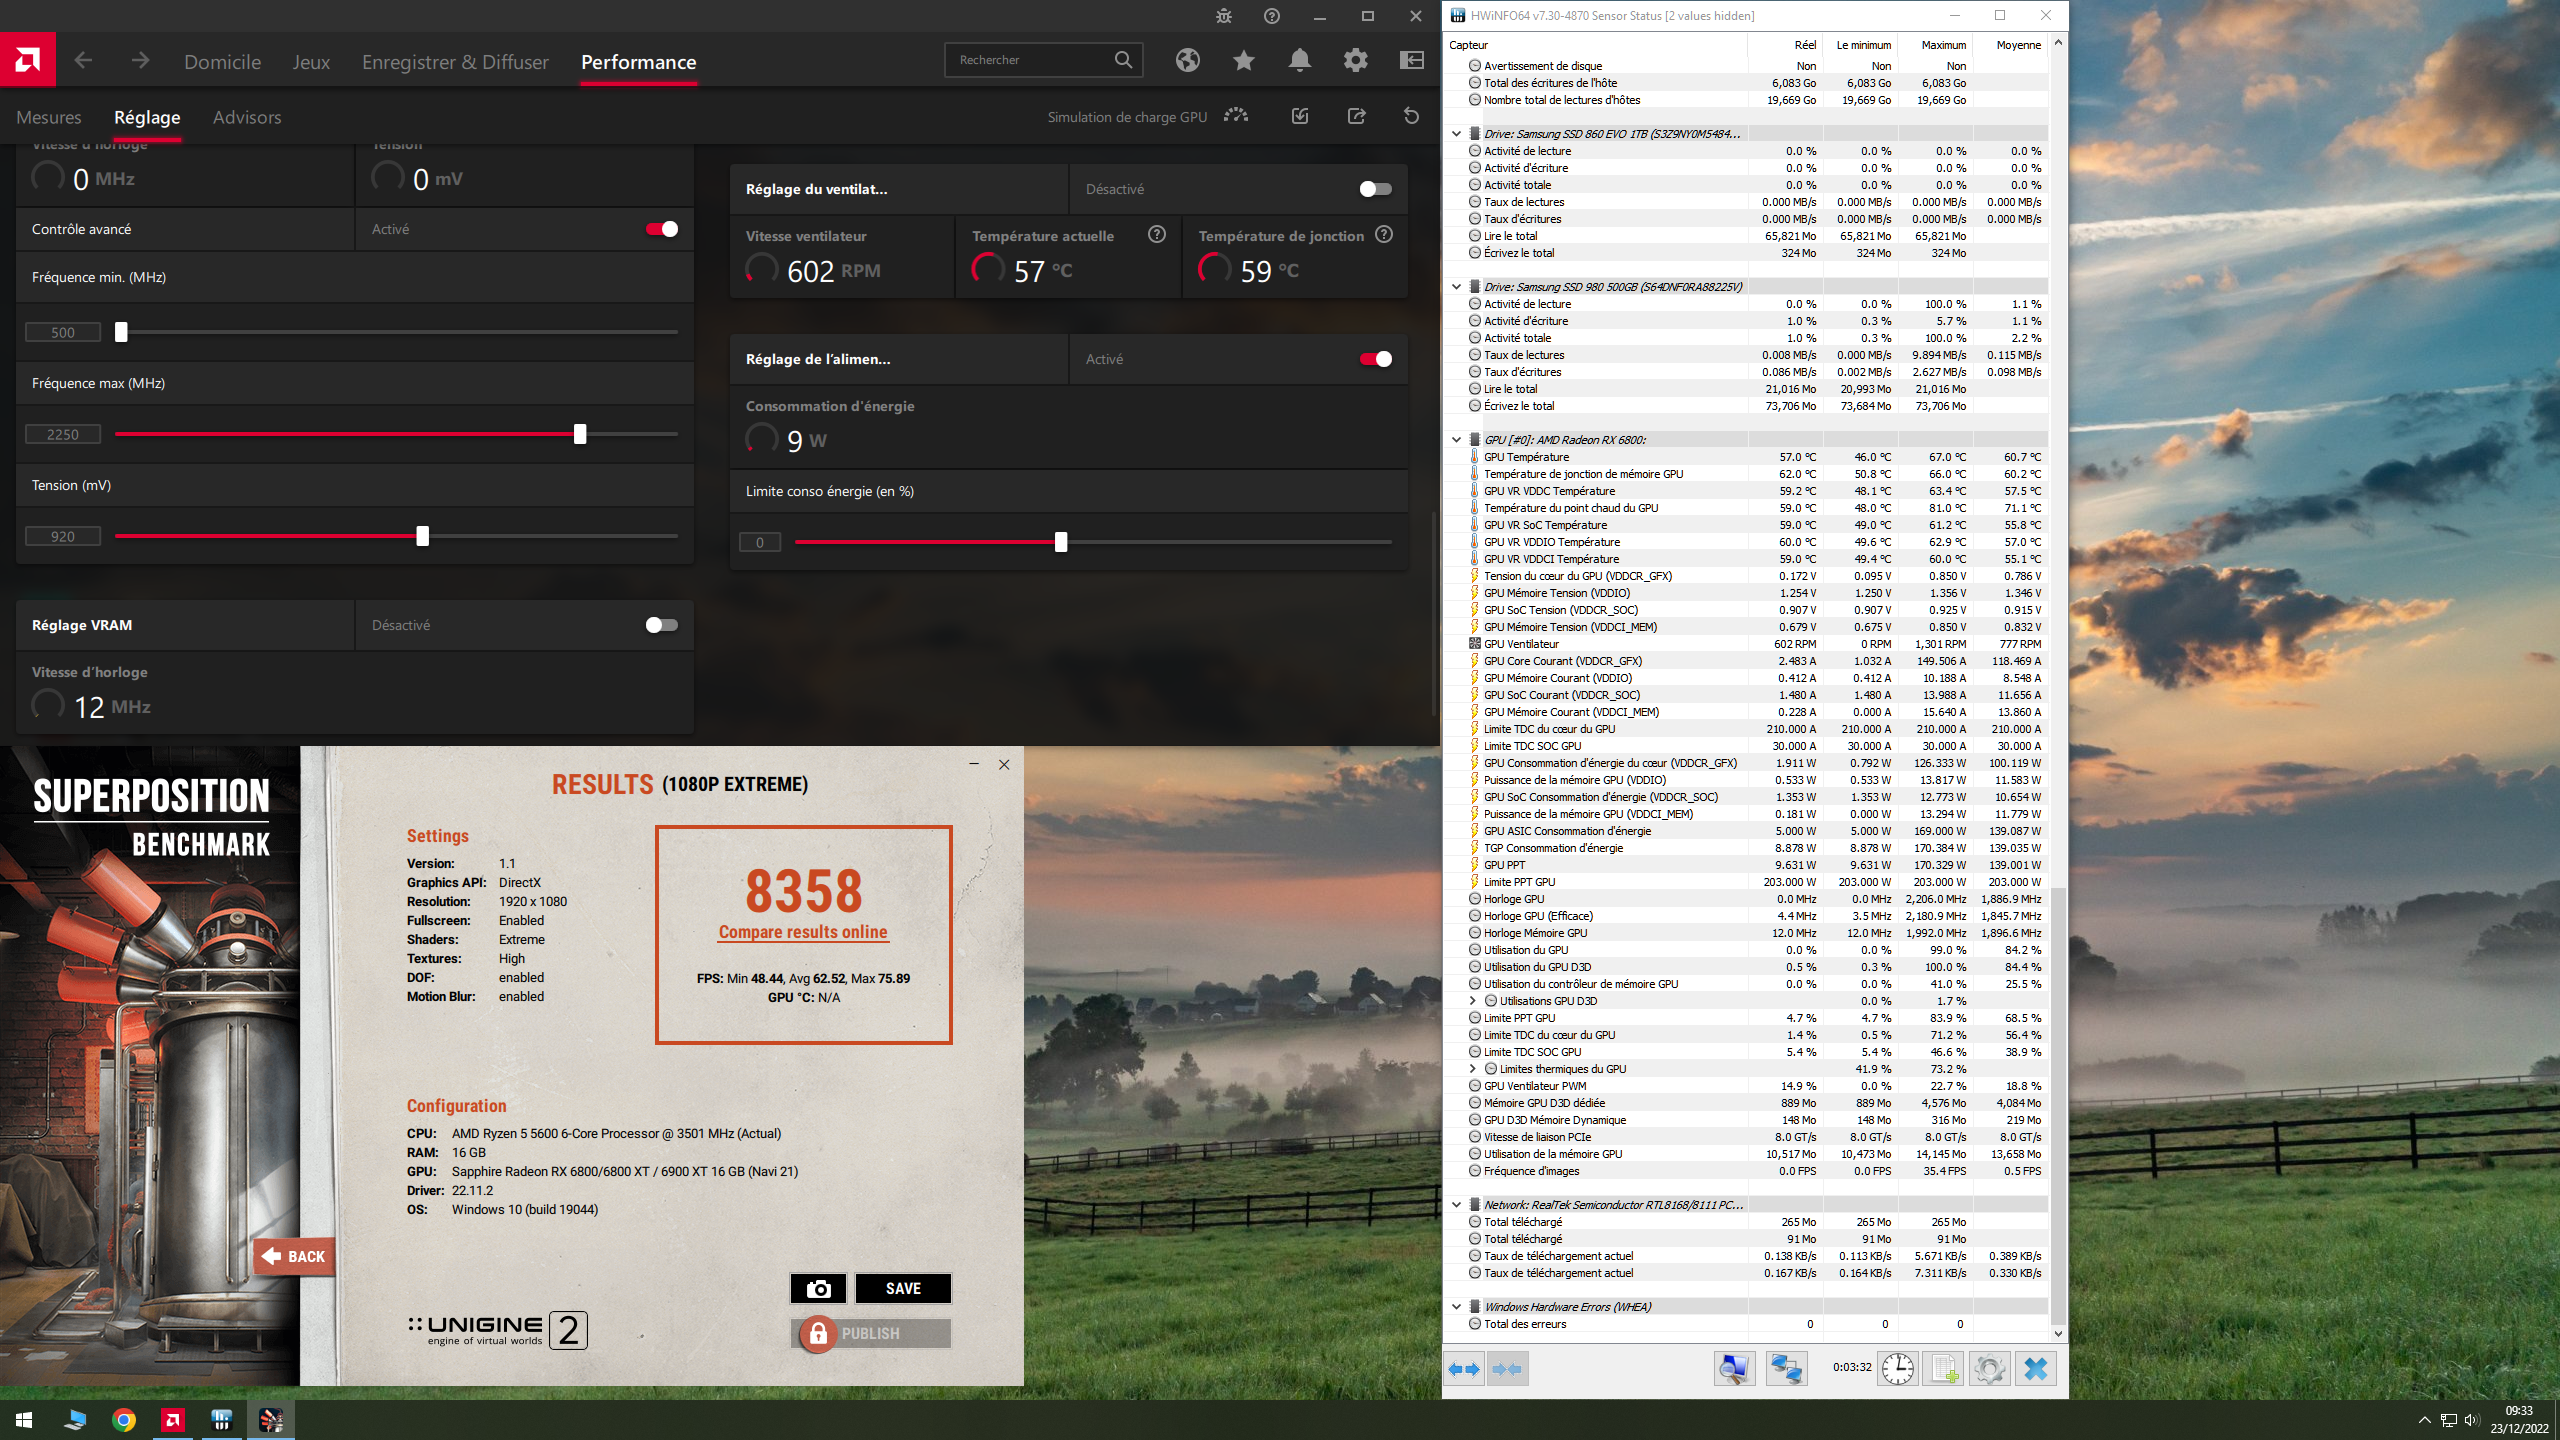
Task: Collapse the GPU [#0] AMD Radeon RX 6800 group
Action: [1457, 440]
